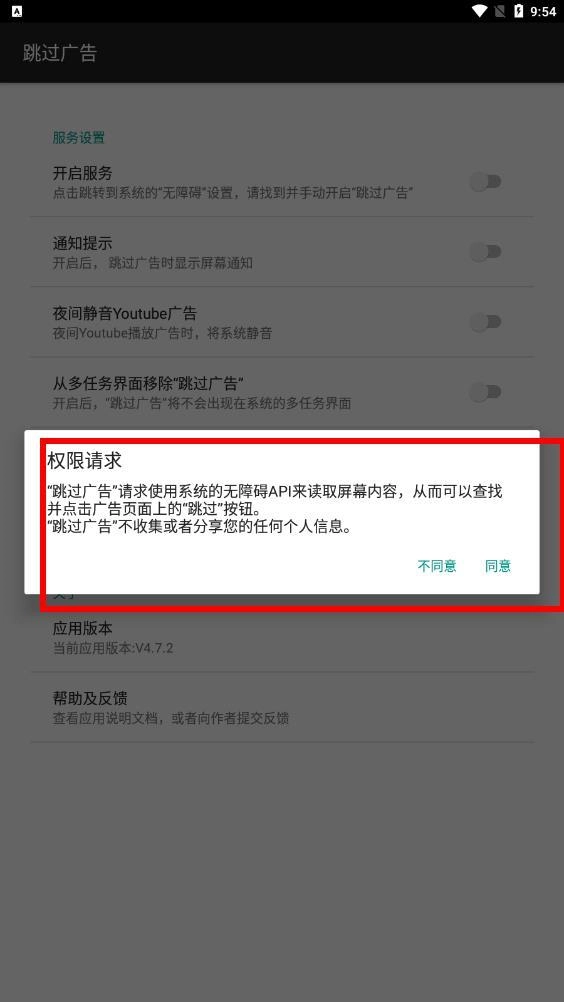Click the 9:54 clock in status bar
Image resolution: width=564 pixels, height=1002 pixels.
(544, 12)
